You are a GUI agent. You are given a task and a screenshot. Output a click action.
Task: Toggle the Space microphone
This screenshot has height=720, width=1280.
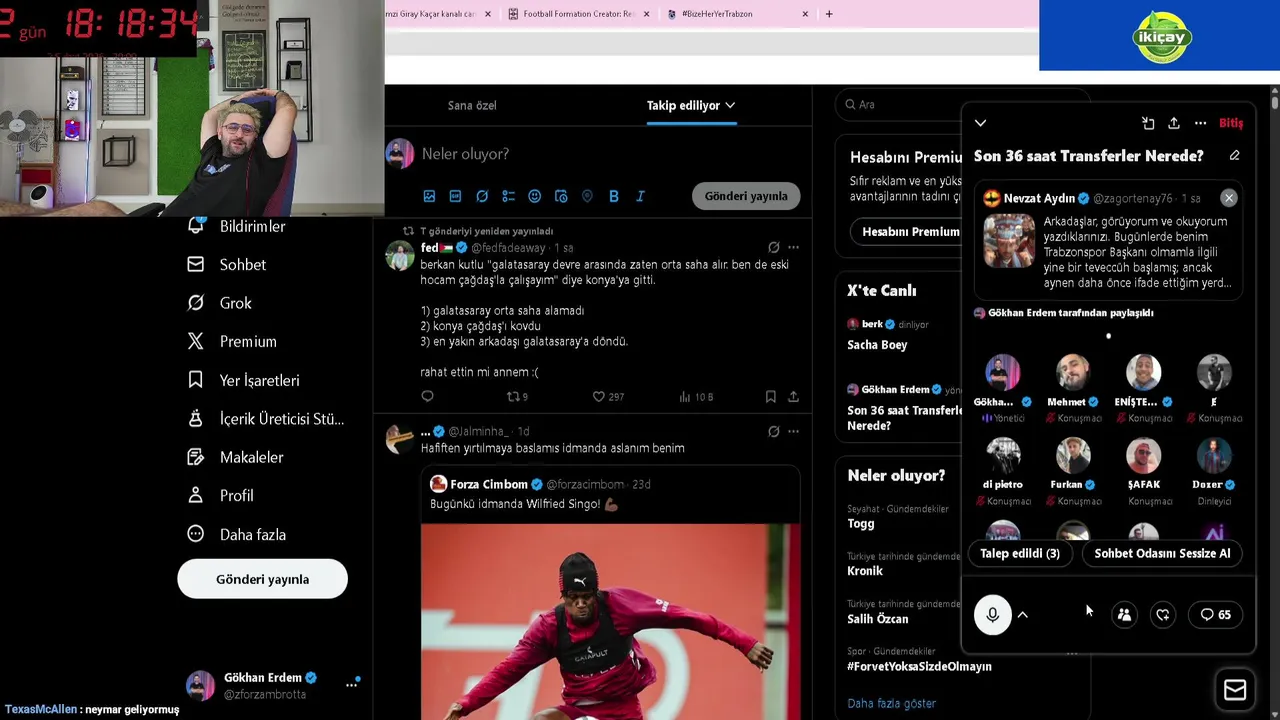point(993,615)
